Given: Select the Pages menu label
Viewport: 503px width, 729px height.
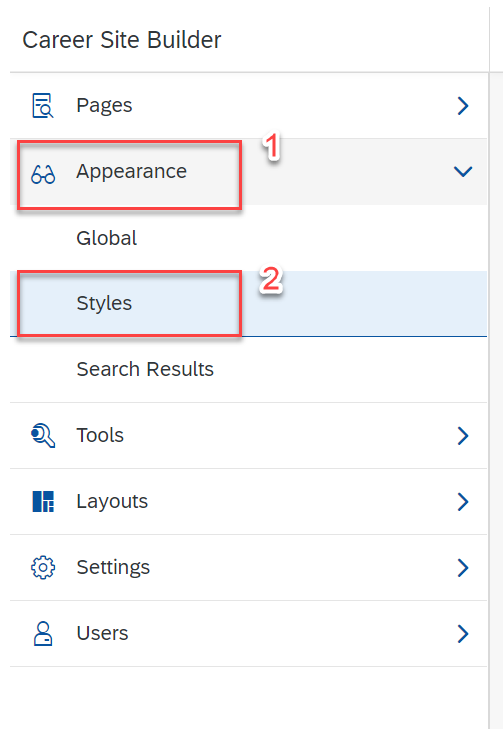Looking at the screenshot, I should click(x=104, y=106).
